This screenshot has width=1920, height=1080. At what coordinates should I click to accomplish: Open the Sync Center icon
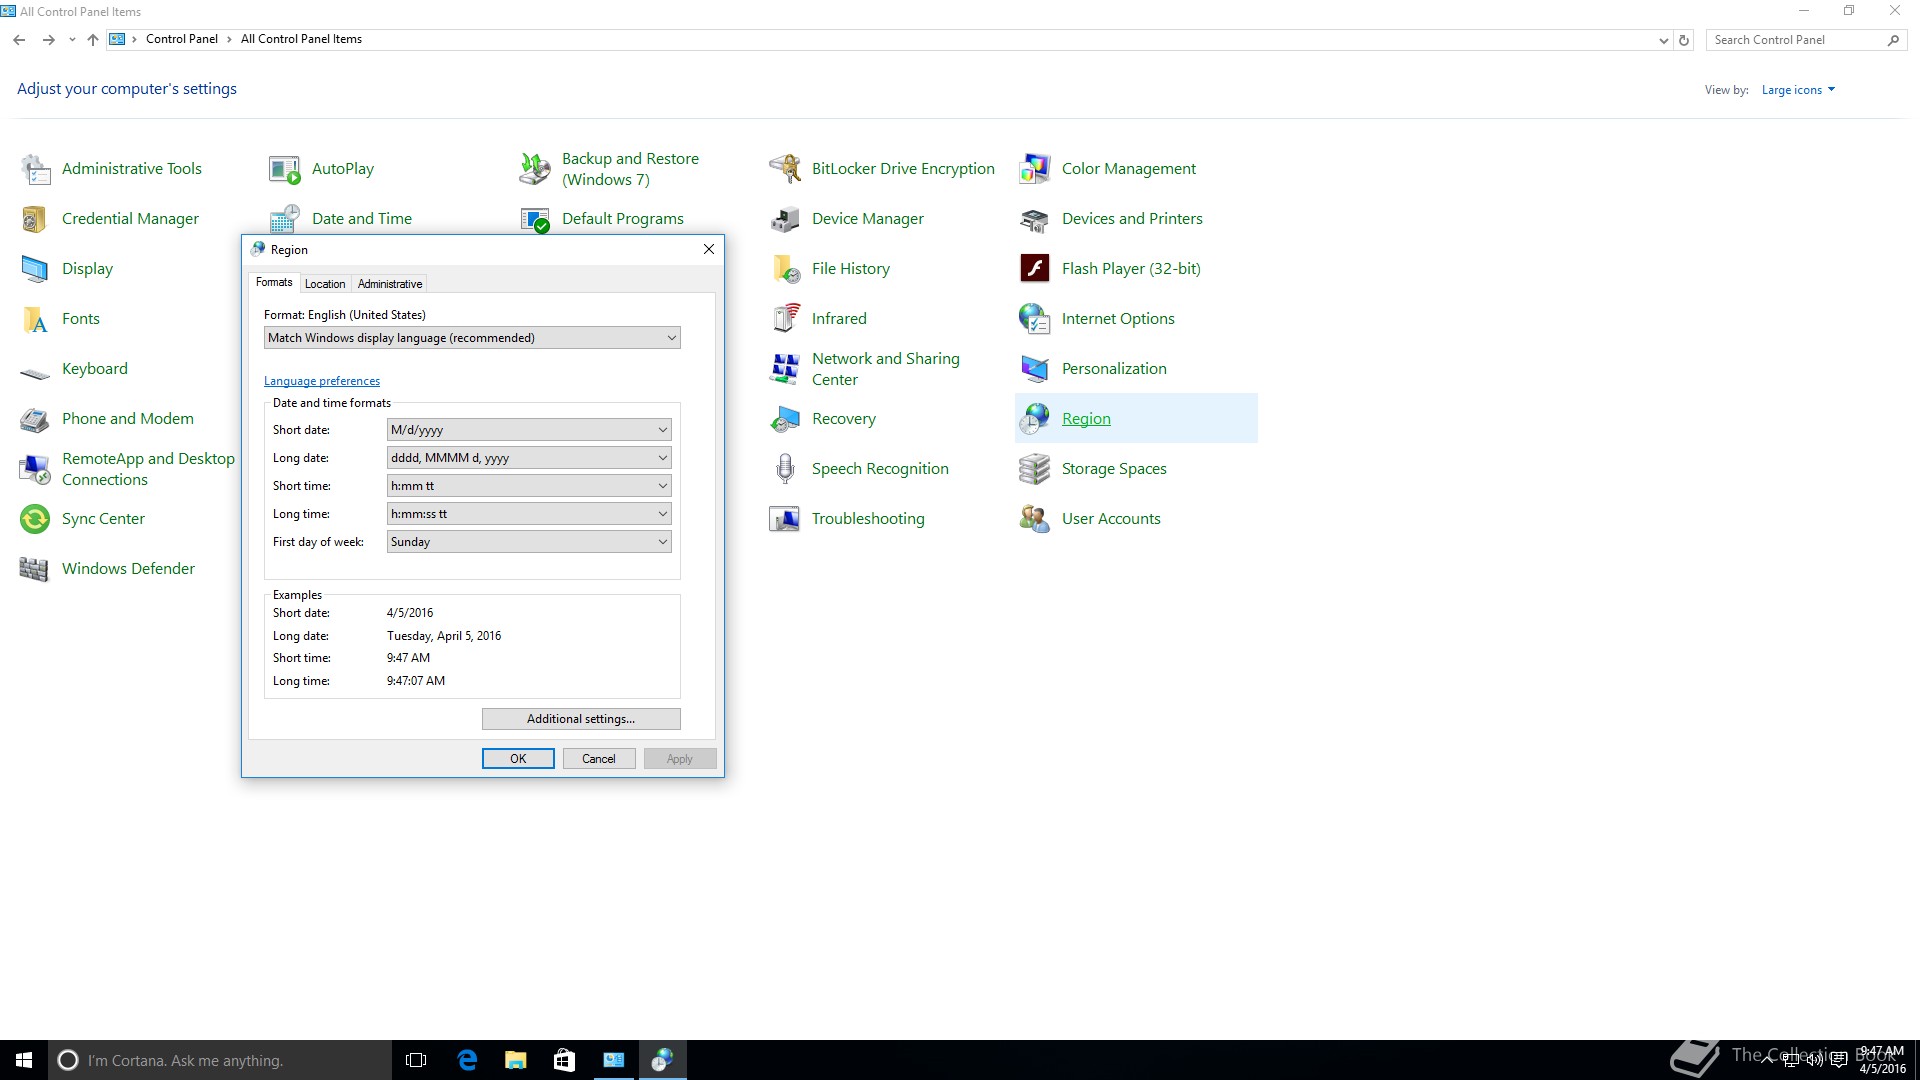[35, 519]
